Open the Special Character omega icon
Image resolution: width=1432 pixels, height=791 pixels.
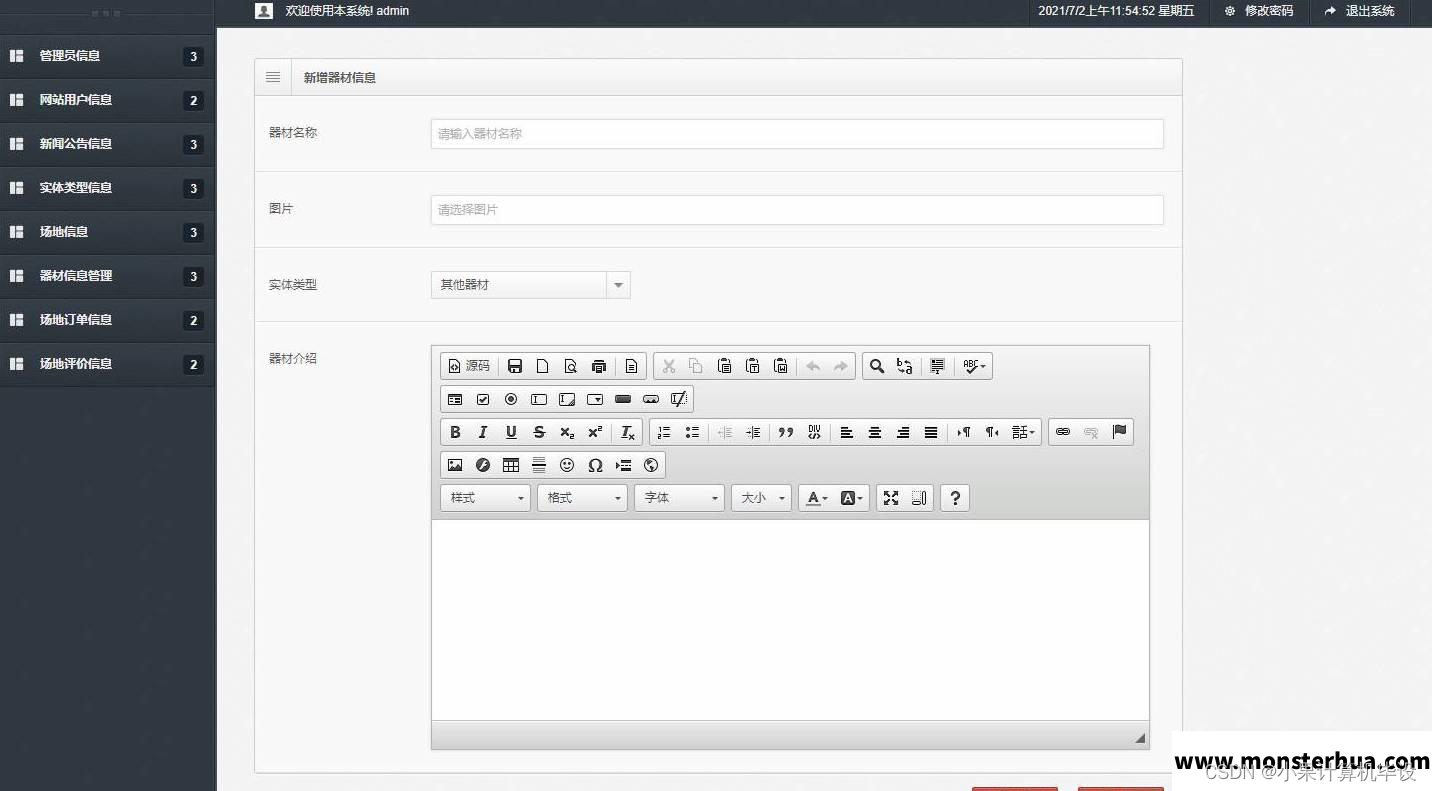(x=595, y=465)
